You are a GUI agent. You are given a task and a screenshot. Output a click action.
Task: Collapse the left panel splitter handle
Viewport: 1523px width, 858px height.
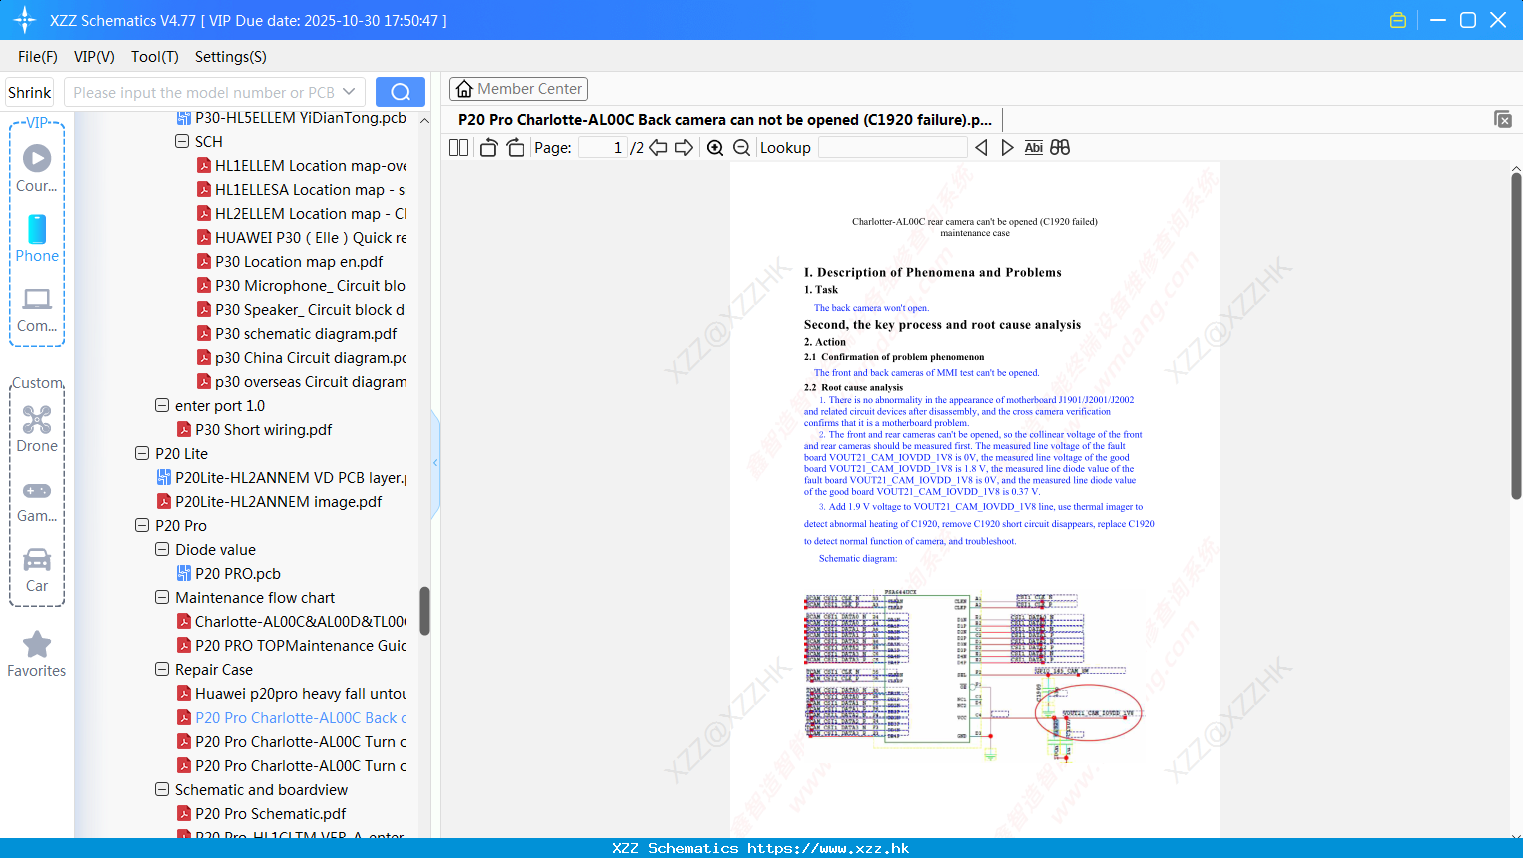click(x=435, y=463)
